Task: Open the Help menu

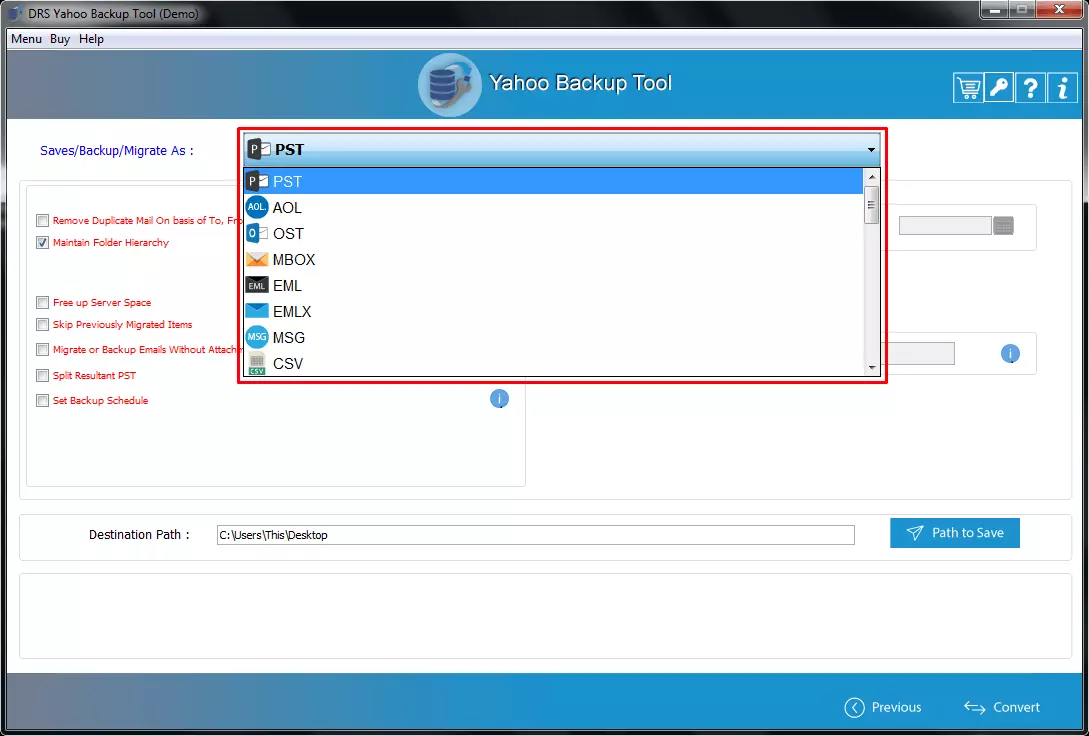Action: click(x=91, y=39)
